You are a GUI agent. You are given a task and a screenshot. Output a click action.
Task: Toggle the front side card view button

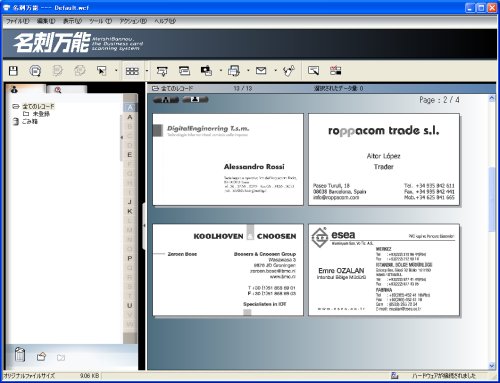pos(166,100)
